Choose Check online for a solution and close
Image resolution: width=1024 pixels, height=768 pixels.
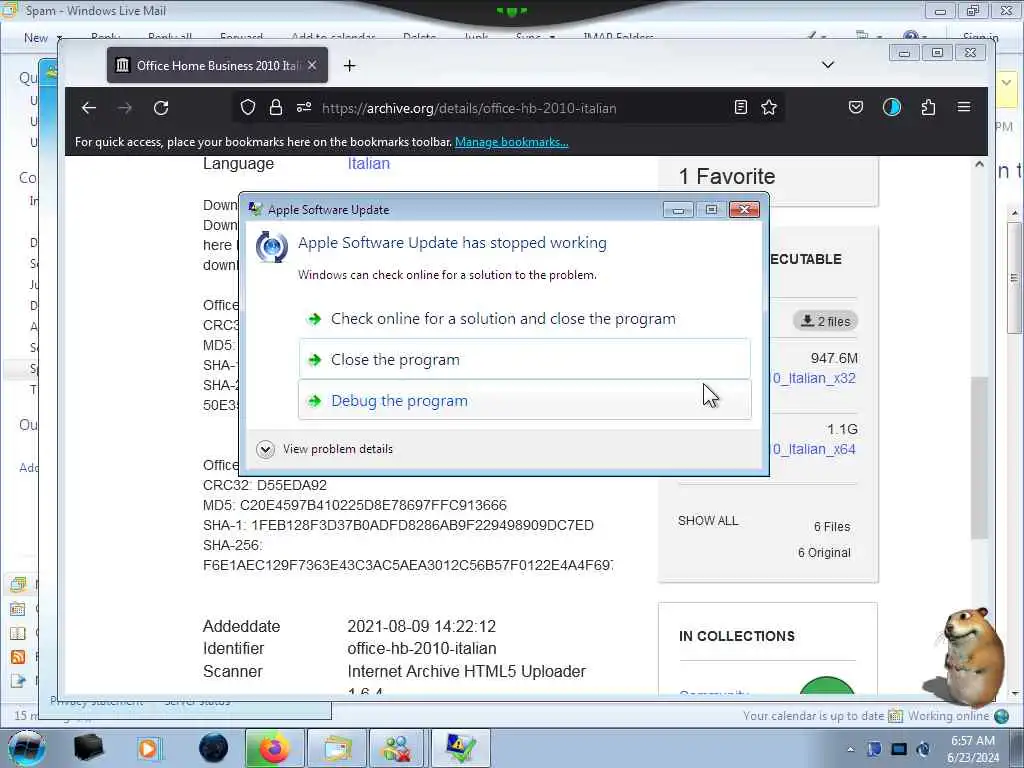[x=524, y=319]
